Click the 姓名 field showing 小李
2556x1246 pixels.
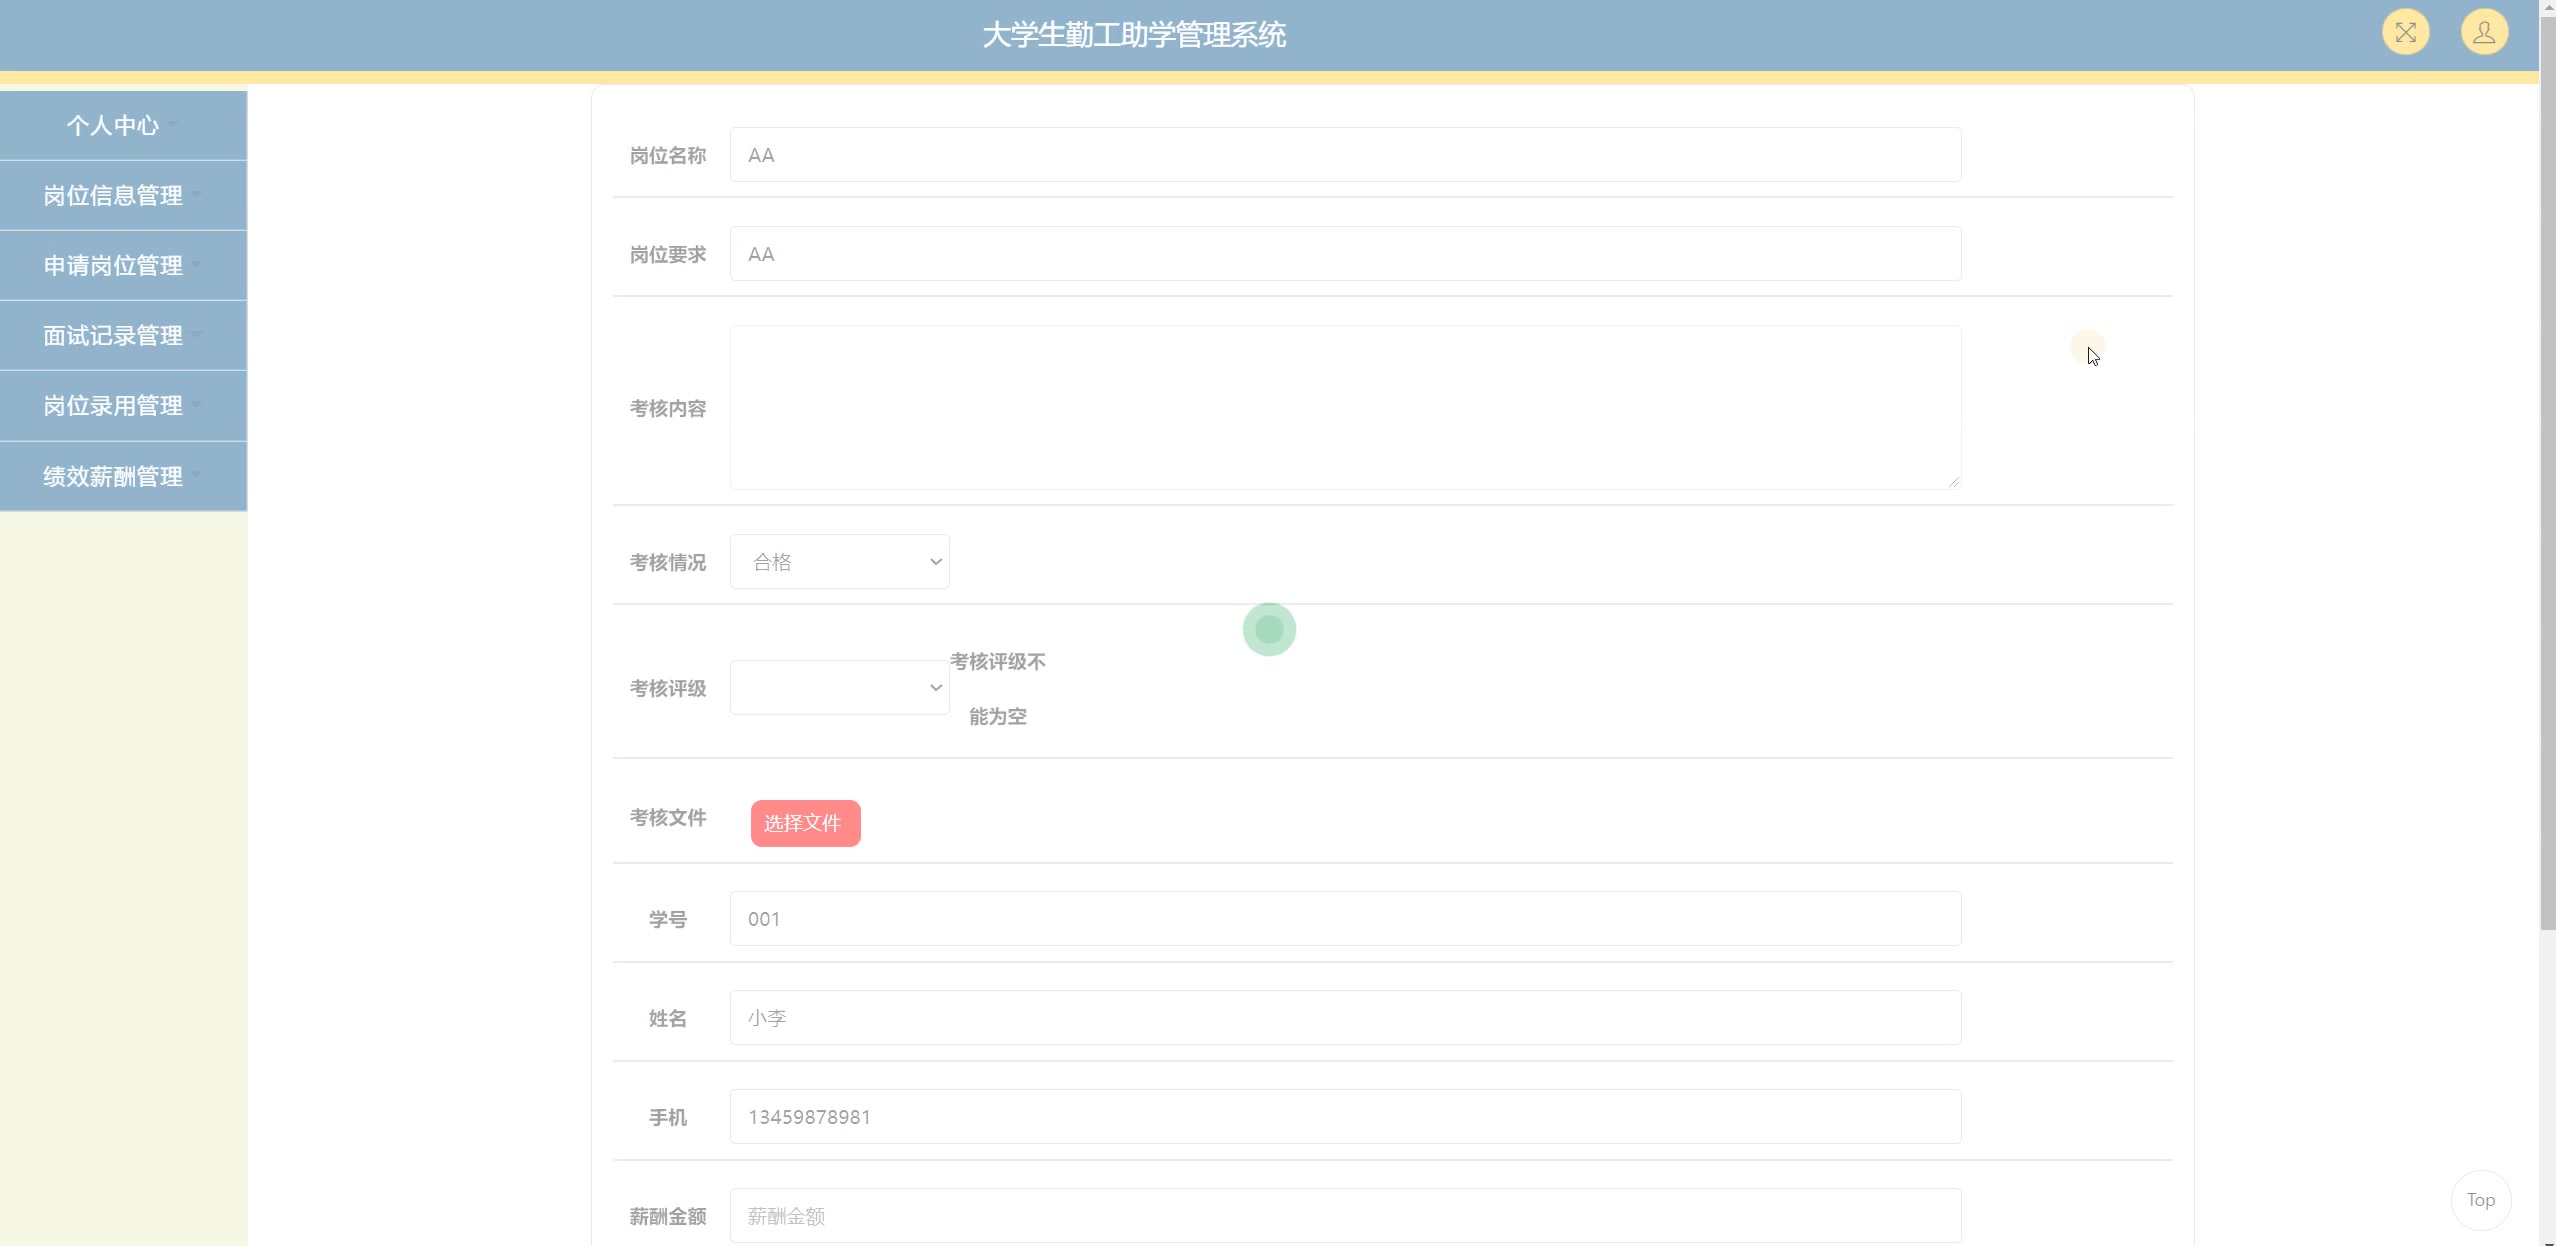point(1344,1018)
